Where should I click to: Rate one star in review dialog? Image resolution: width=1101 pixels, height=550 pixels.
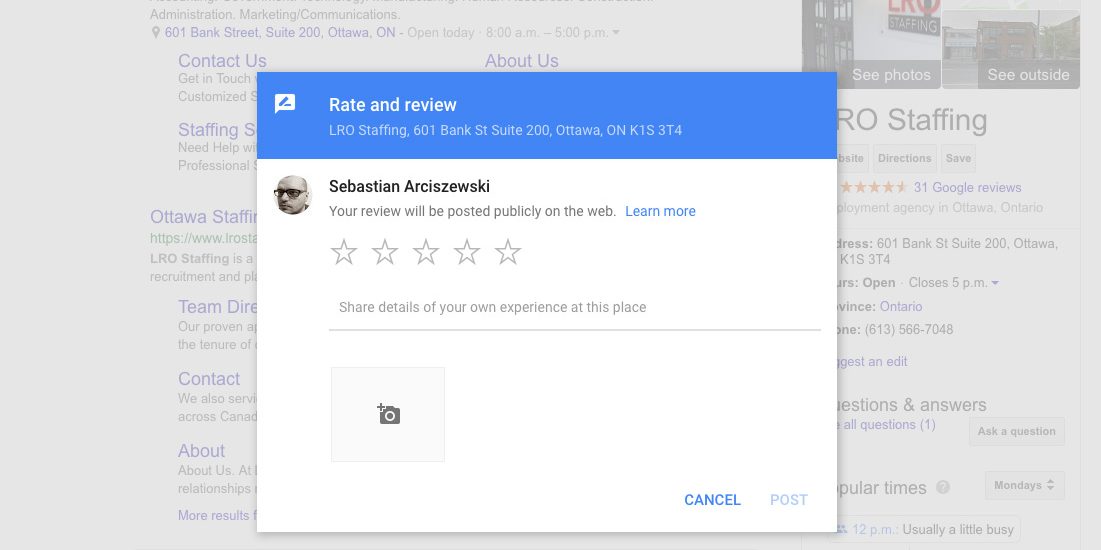click(344, 252)
